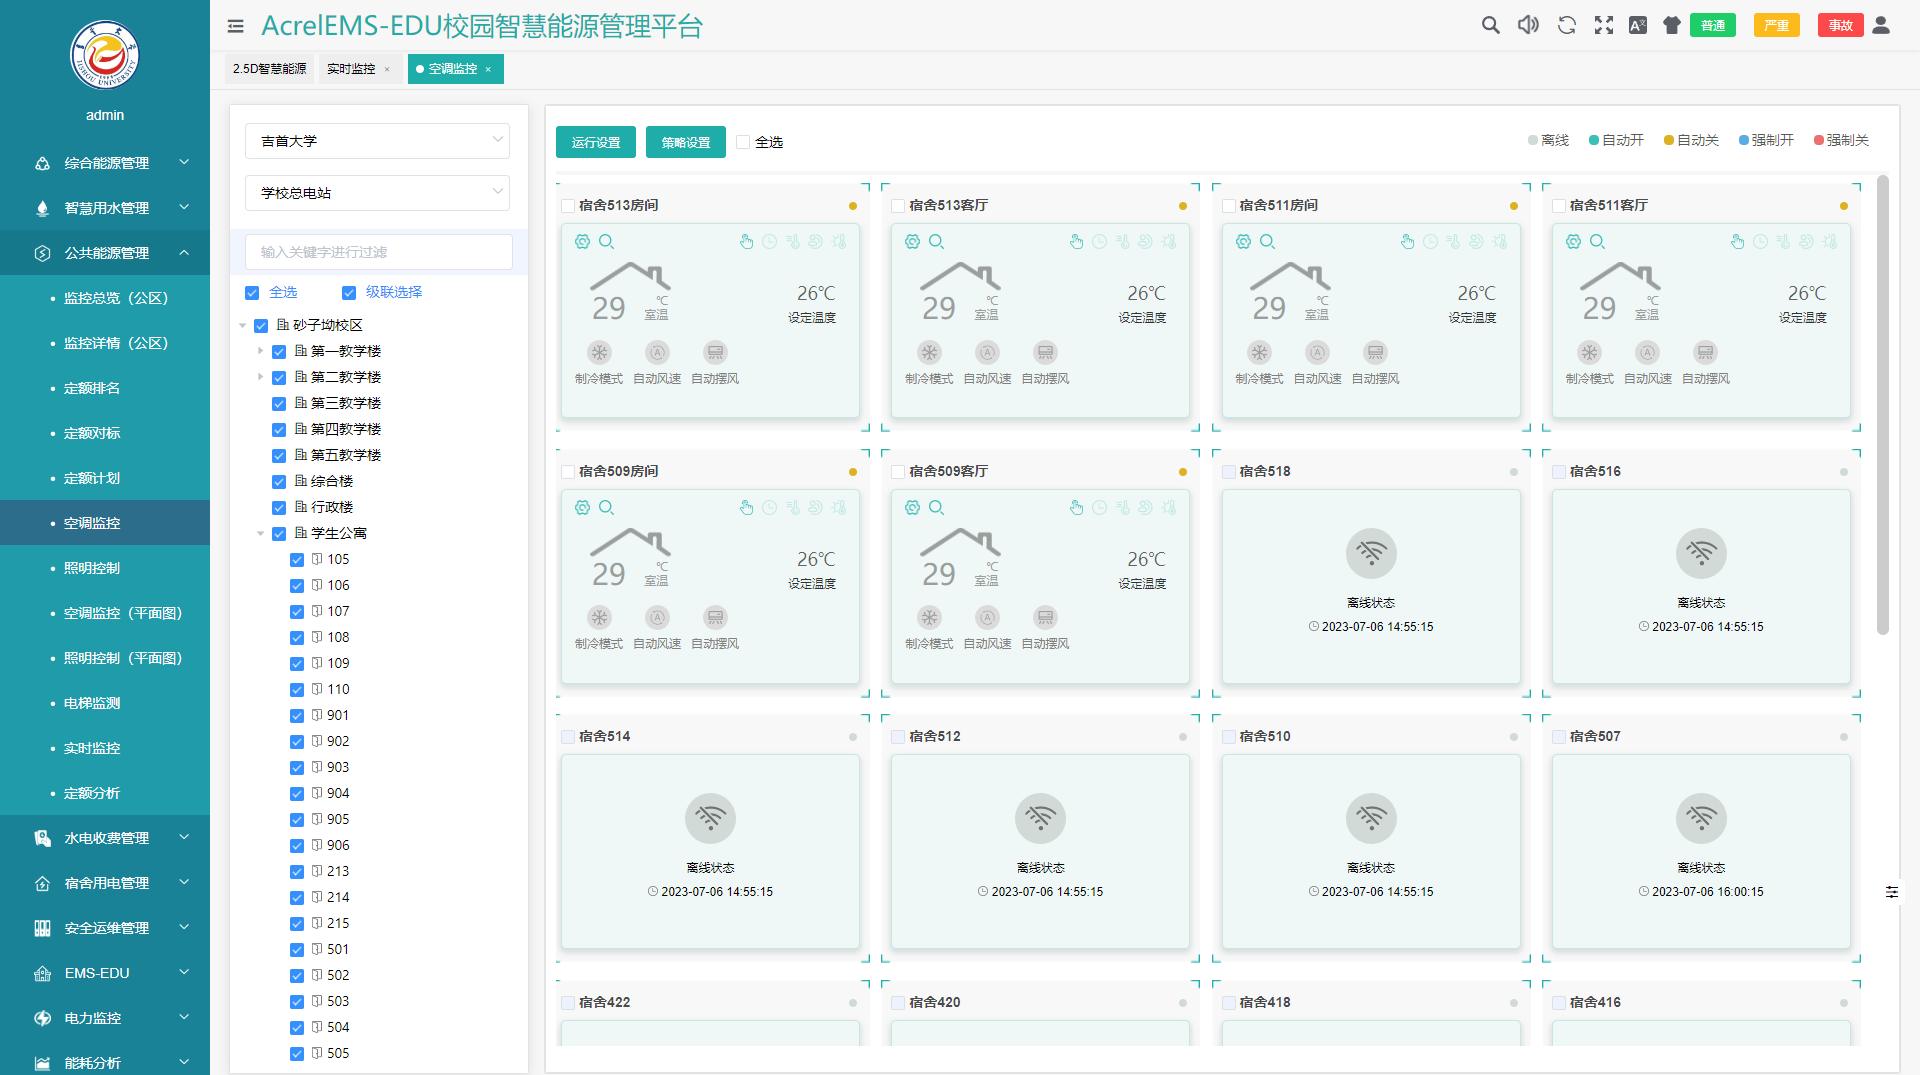Open the language translate icon
Screen dimensions: 1920x1075
tap(1638, 26)
